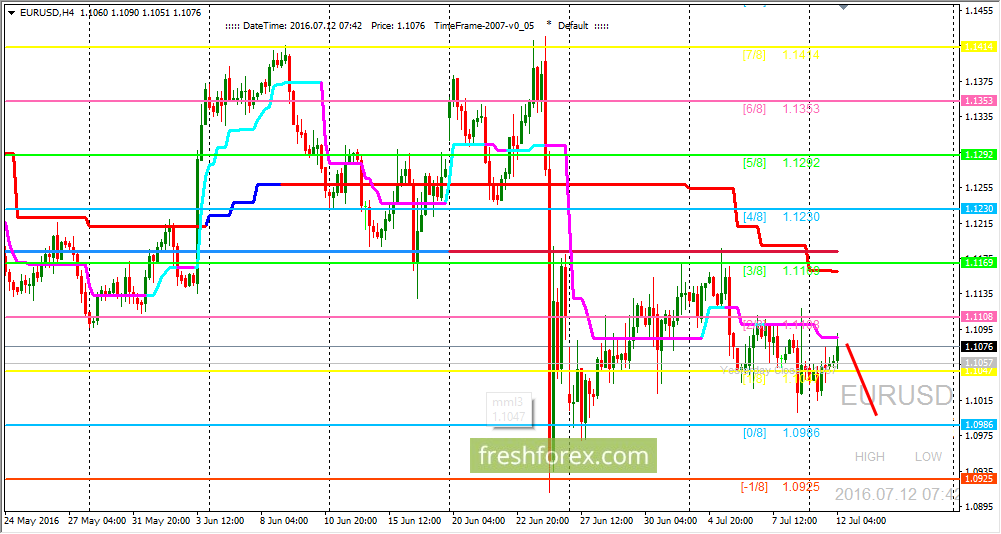Click the 12 Jul 04:00 time axis label
1001x534 pixels.
[x=861, y=521]
